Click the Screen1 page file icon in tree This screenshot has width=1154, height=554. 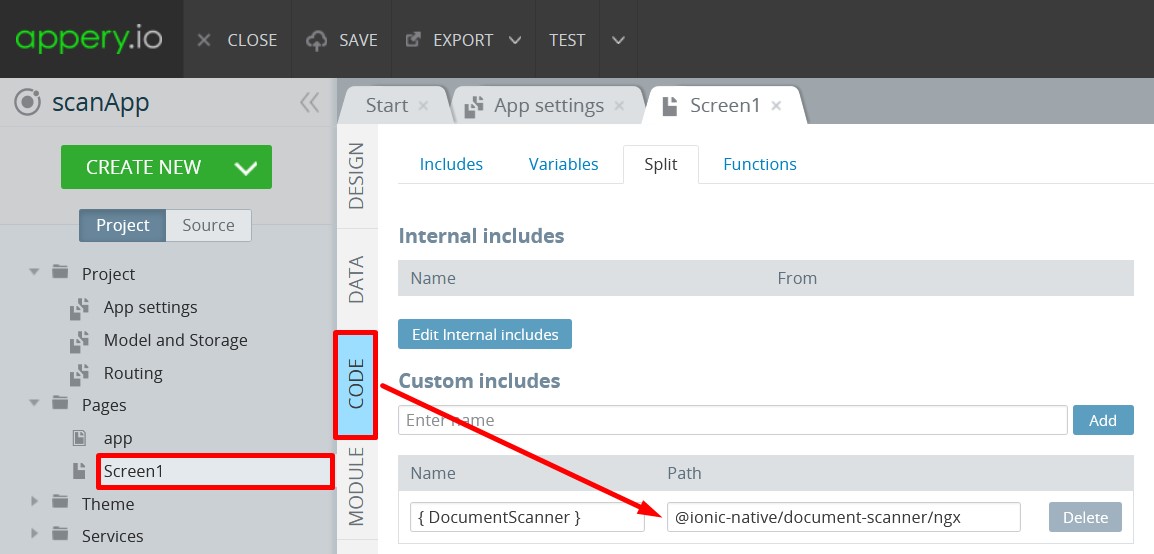[79, 472]
